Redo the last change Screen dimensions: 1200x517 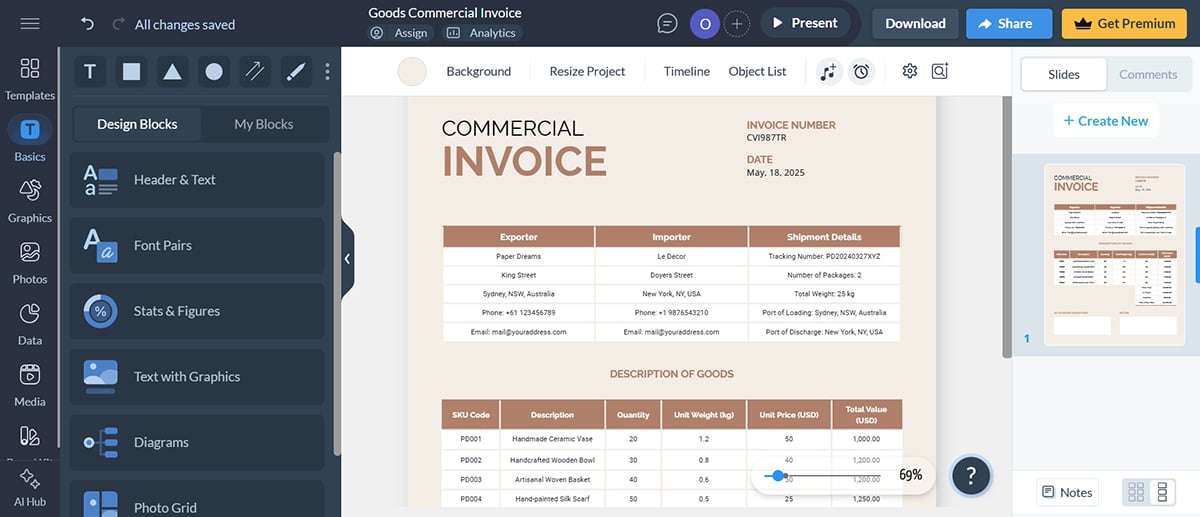point(119,24)
